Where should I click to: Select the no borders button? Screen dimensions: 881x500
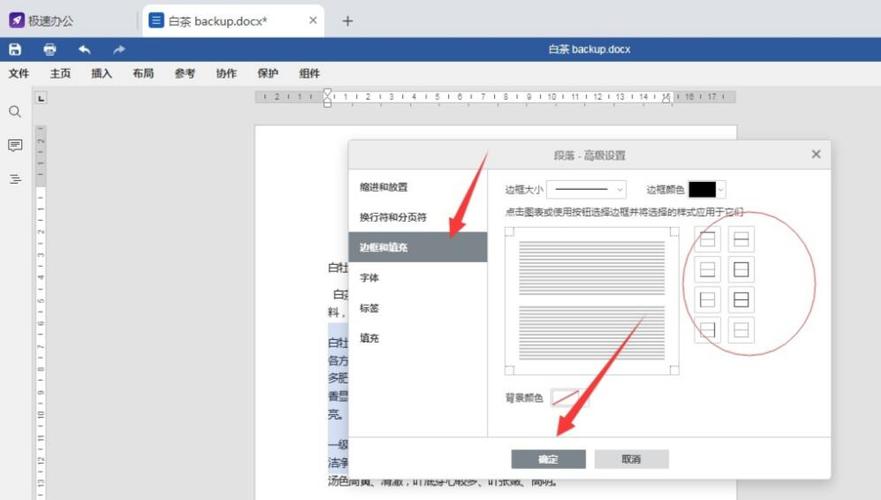point(741,330)
